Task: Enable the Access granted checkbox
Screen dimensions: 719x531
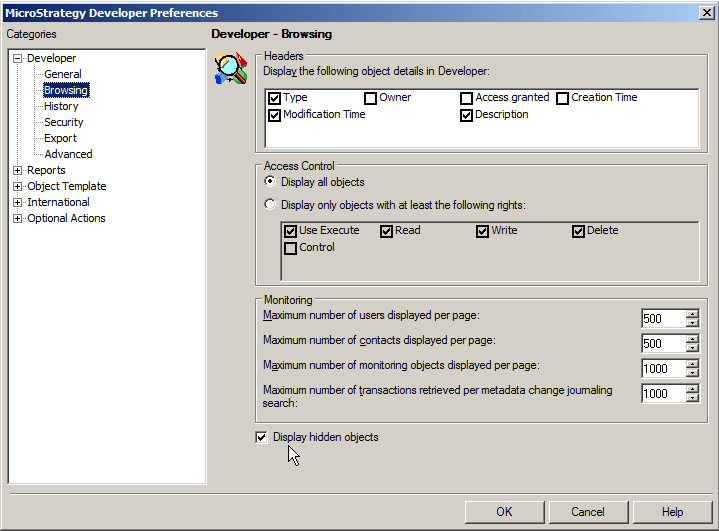Action: pos(466,98)
